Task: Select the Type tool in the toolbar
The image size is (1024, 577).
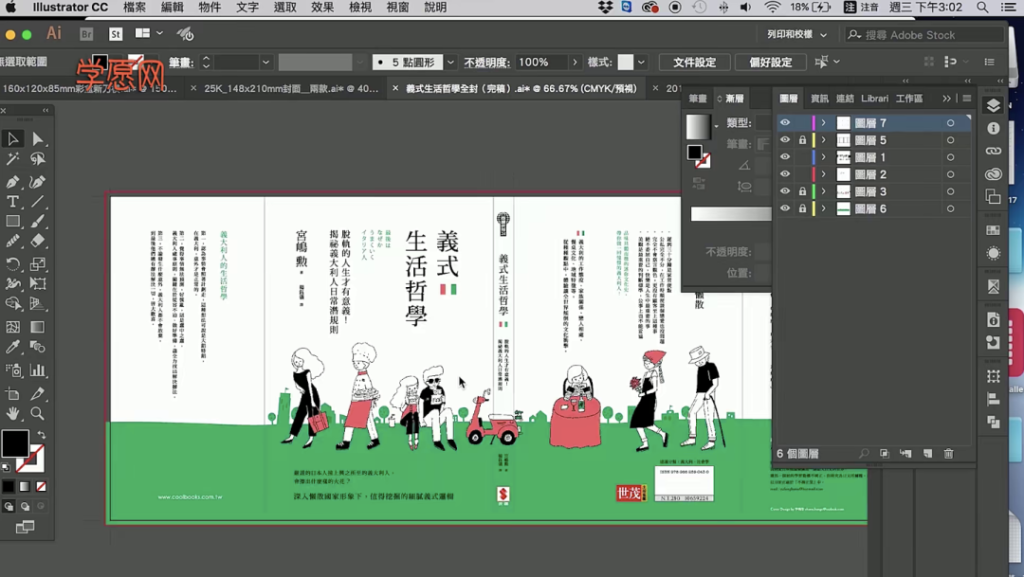Action: click(12, 201)
